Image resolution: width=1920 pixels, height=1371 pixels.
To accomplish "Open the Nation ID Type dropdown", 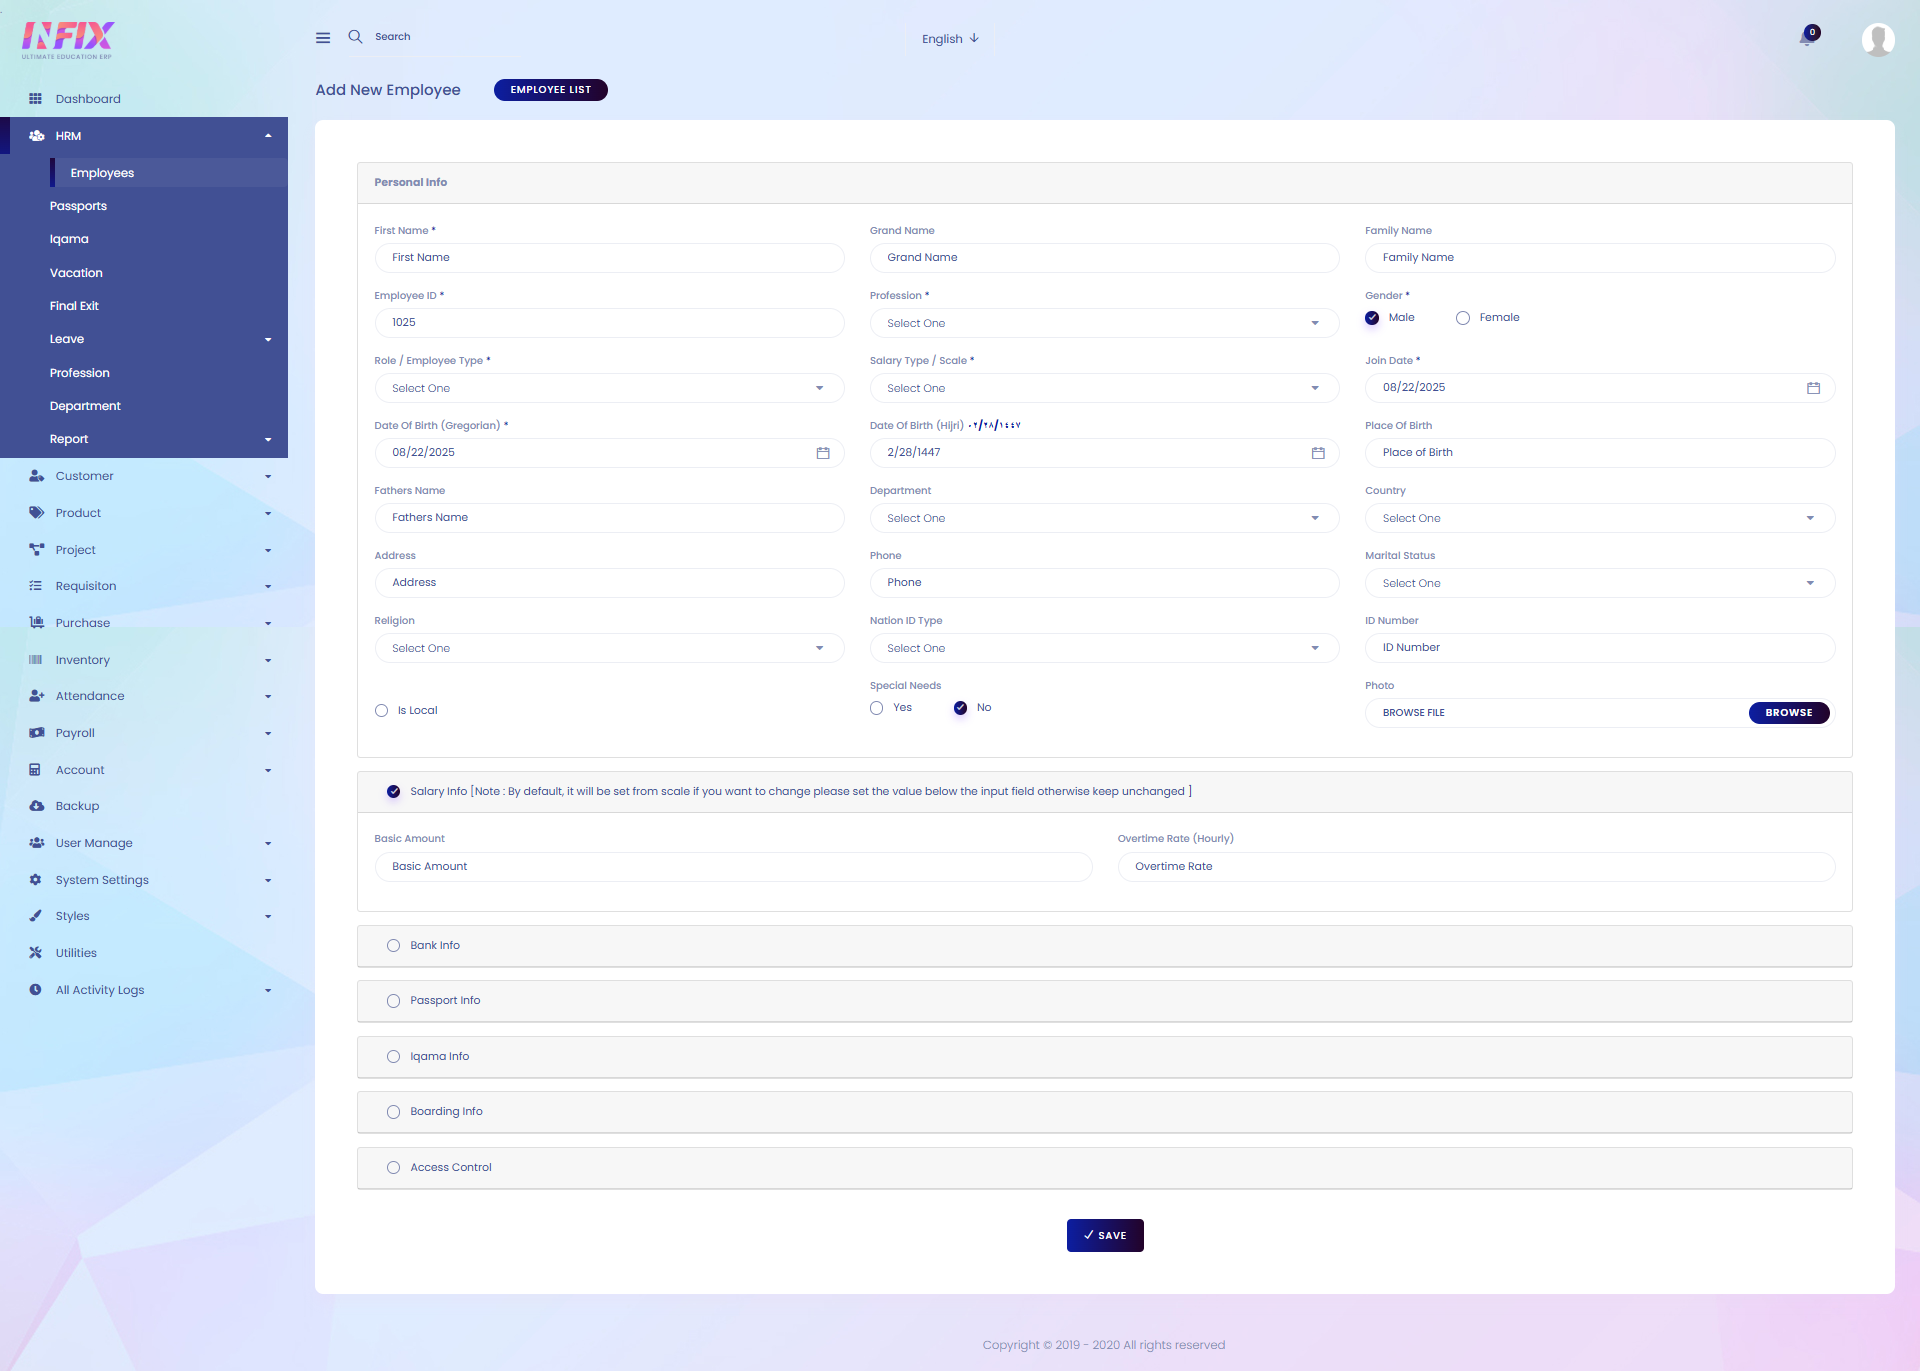I will 1104,648.
